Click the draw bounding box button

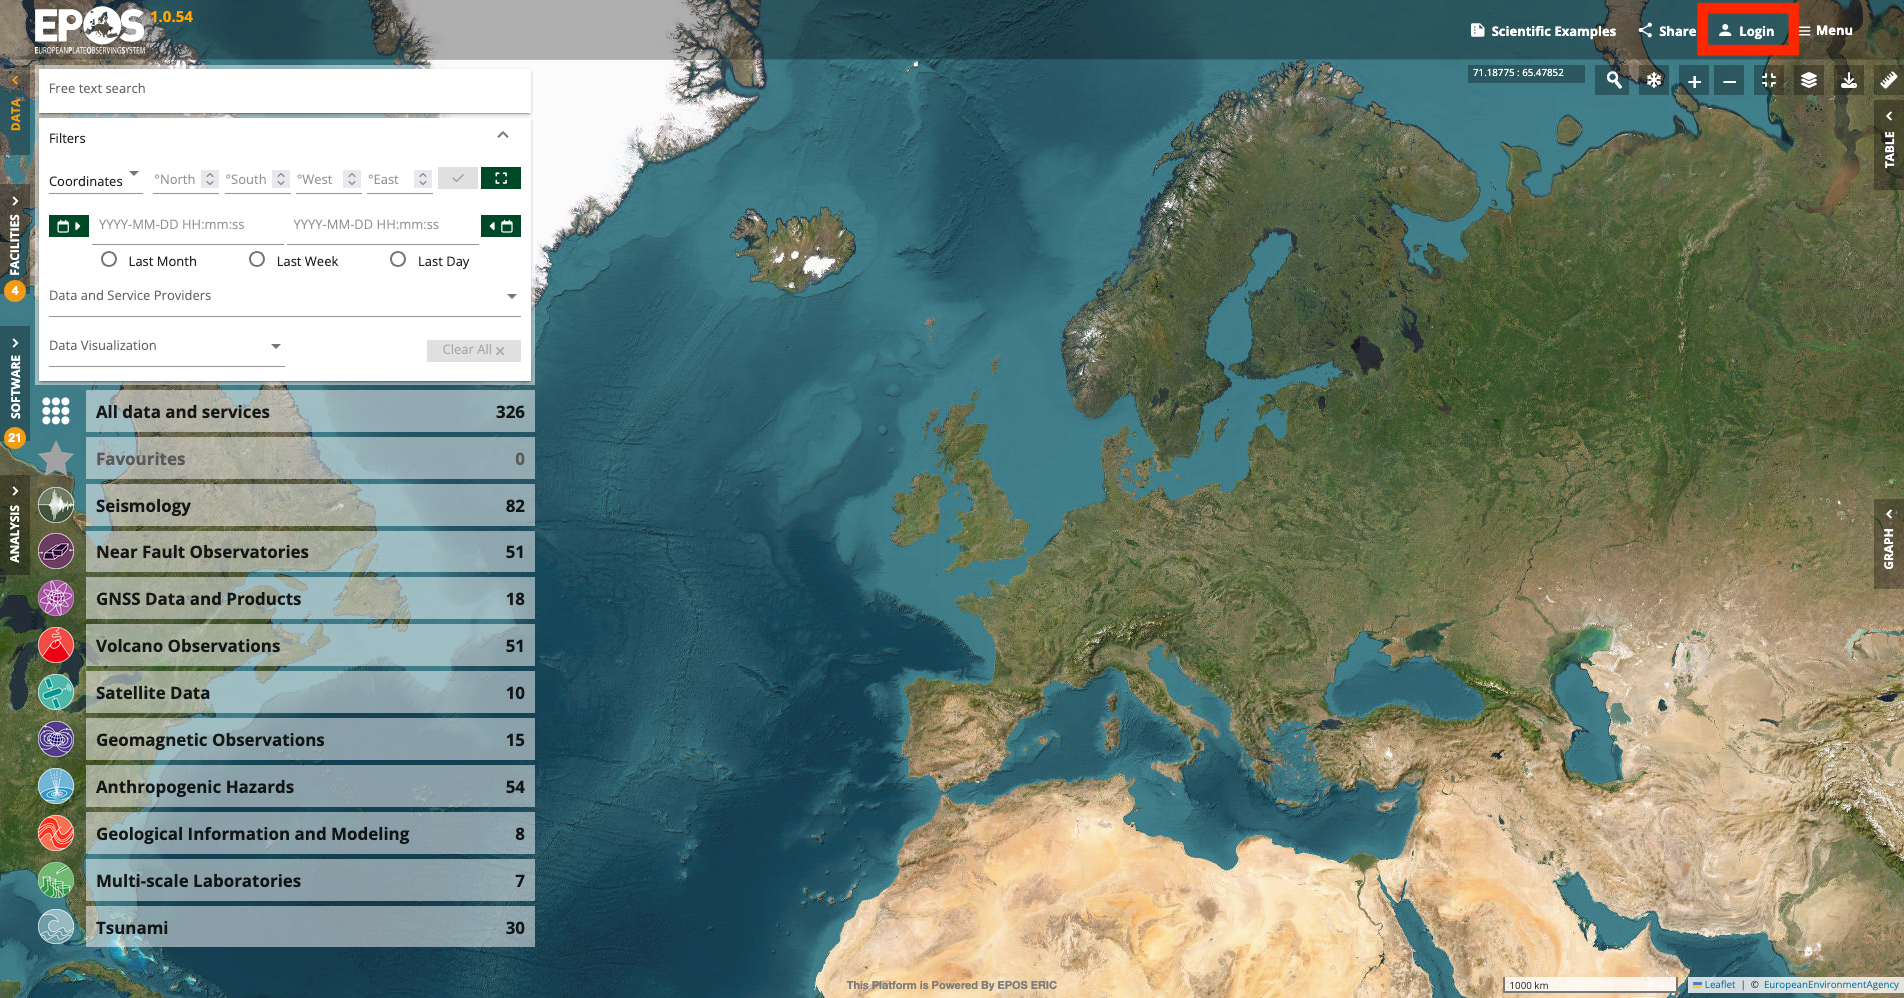point(501,178)
